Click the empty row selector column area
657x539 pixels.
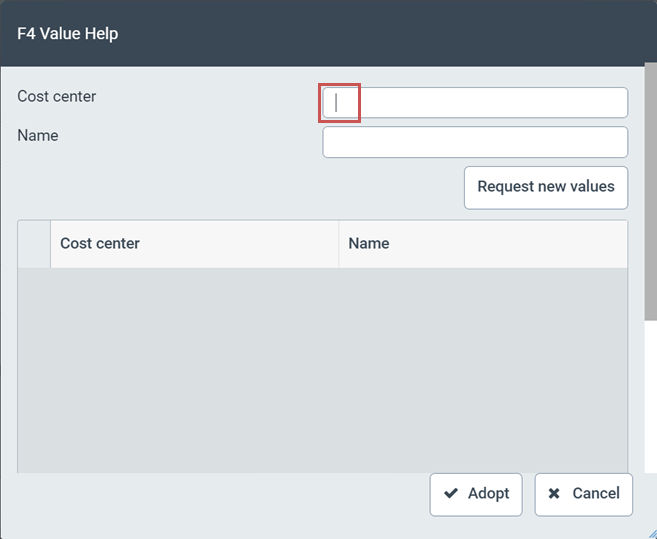pyautogui.click(x=34, y=370)
